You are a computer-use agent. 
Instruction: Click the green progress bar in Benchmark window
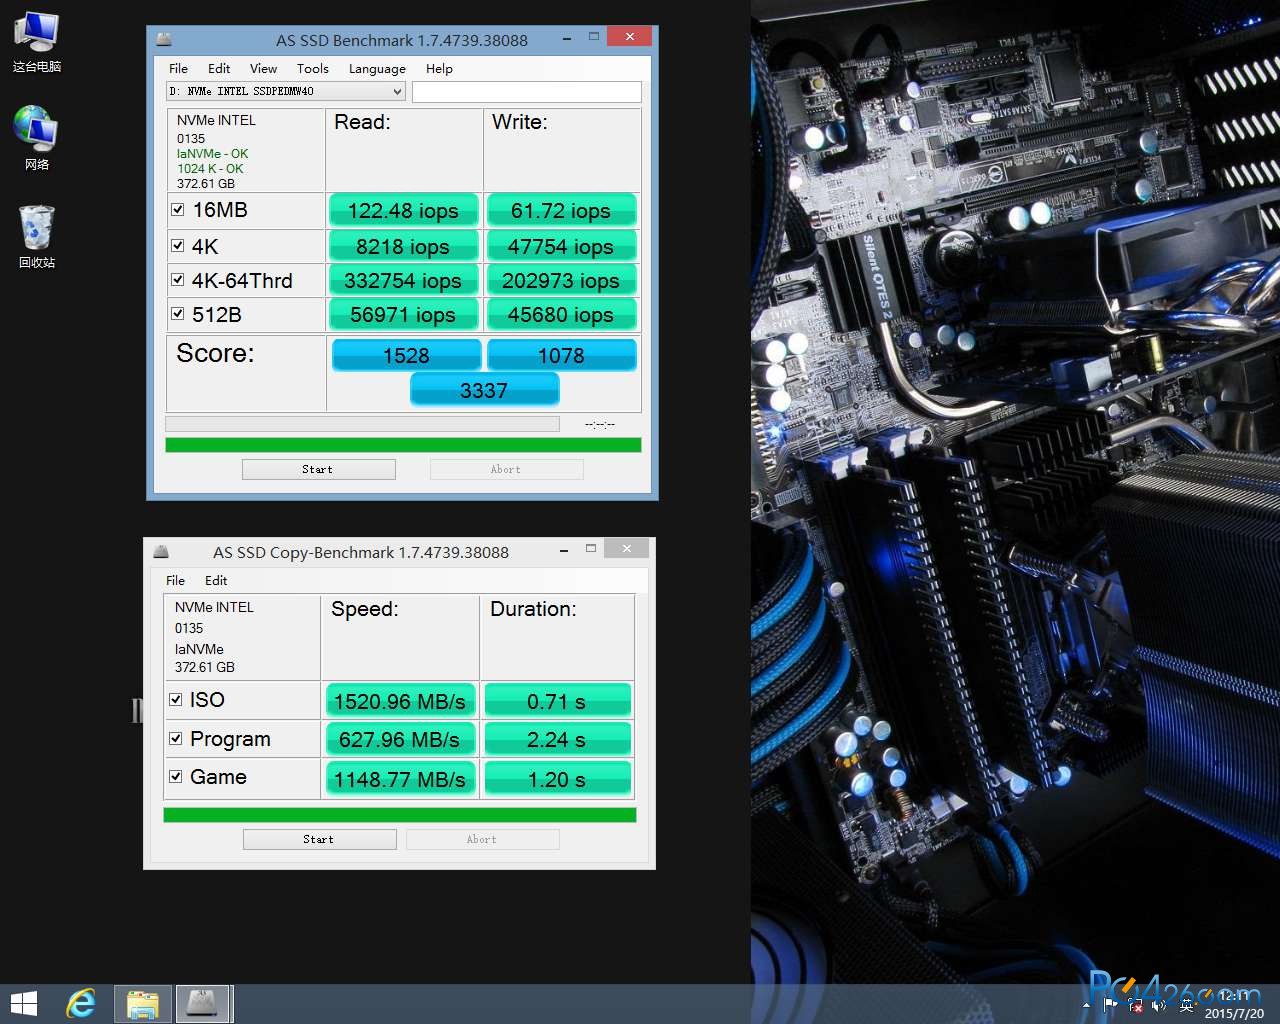point(403,445)
